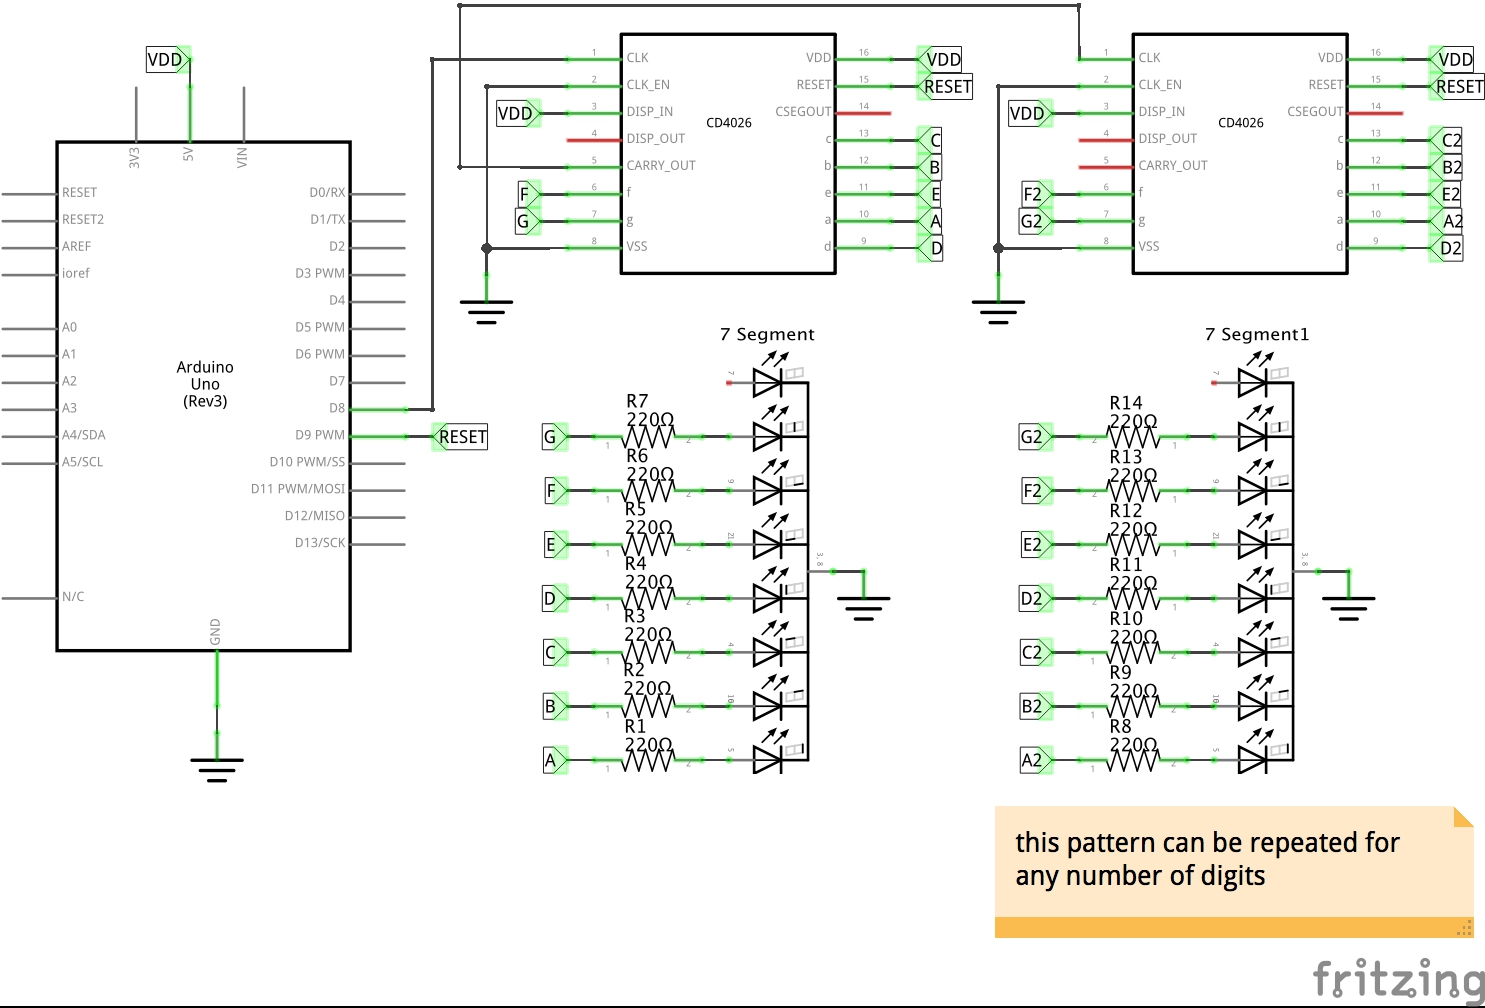Screen dimensions: 1485x1008
Task: Select A net label feeding resistor R1
Action: click(555, 761)
